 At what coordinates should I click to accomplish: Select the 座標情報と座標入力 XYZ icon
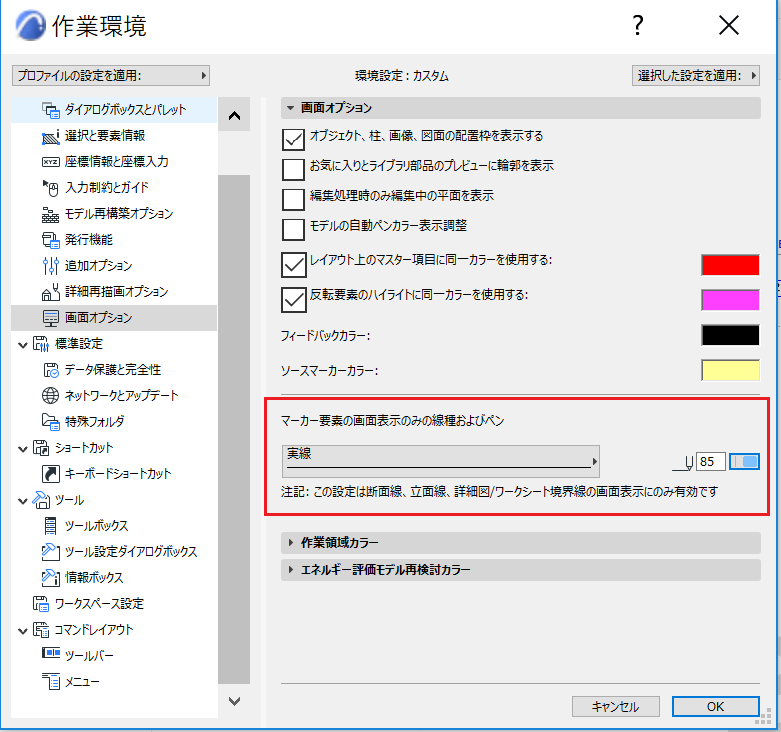point(51,162)
